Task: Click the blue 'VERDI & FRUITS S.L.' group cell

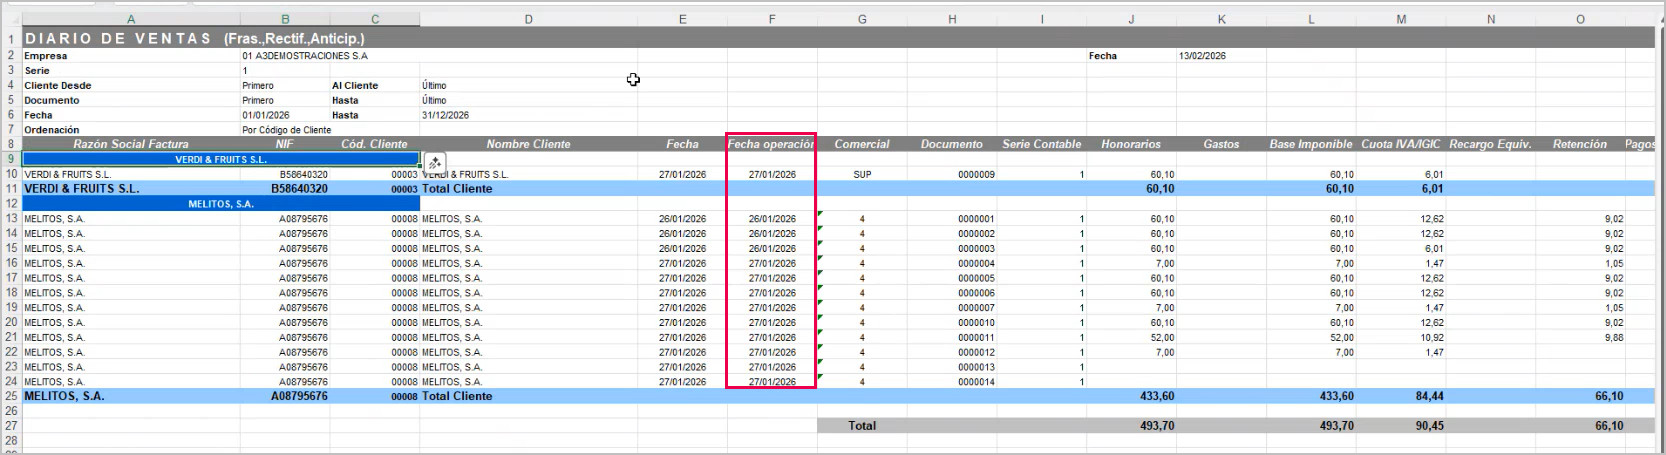Action: tap(221, 159)
